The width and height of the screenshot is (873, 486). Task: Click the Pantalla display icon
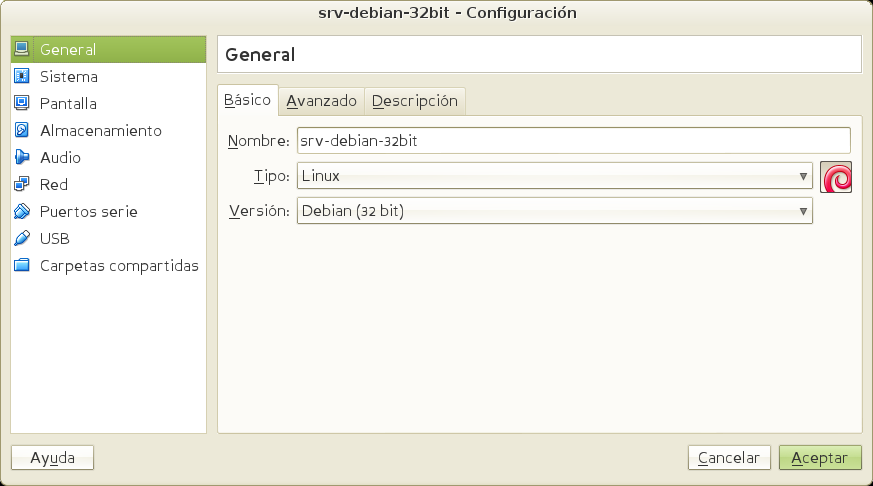[x=22, y=103]
